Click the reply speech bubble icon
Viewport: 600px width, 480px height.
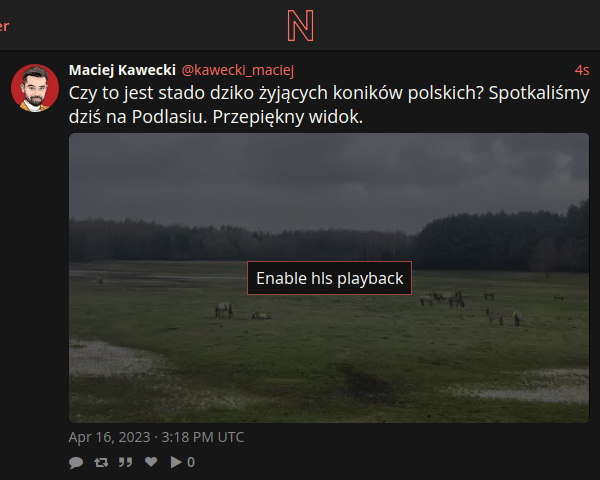pyautogui.click(x=76, y=462)
